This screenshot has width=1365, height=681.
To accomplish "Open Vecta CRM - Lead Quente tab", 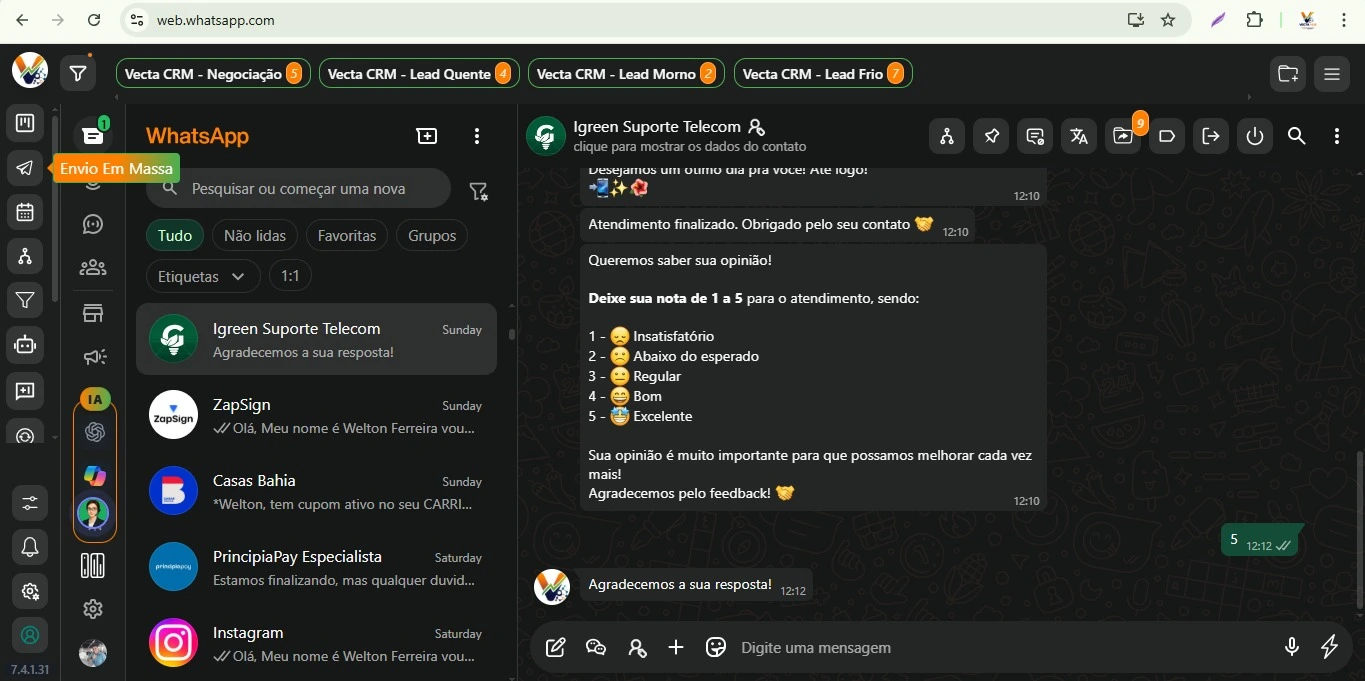I will (x=419, y=74).
